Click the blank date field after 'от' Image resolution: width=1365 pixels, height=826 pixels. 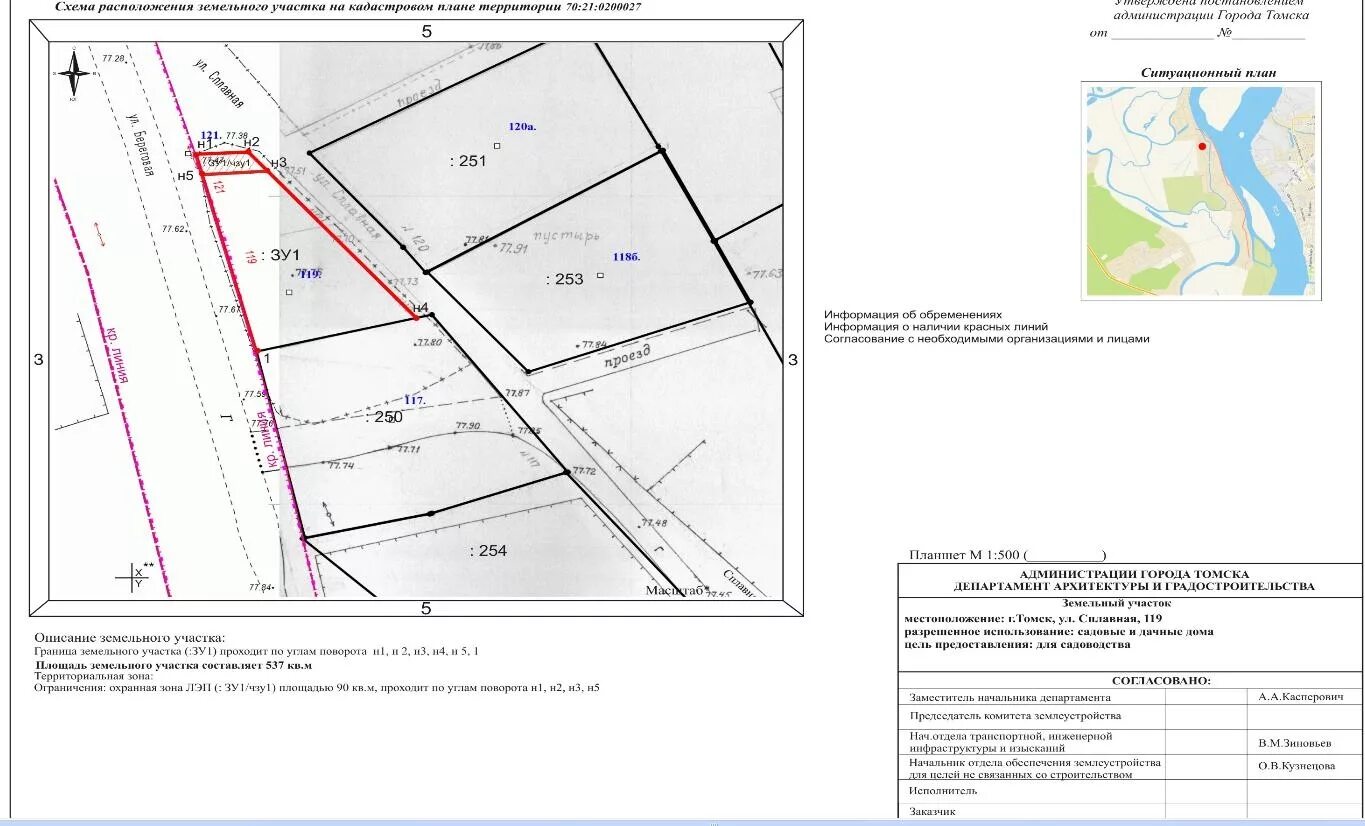click(1161, 34)
